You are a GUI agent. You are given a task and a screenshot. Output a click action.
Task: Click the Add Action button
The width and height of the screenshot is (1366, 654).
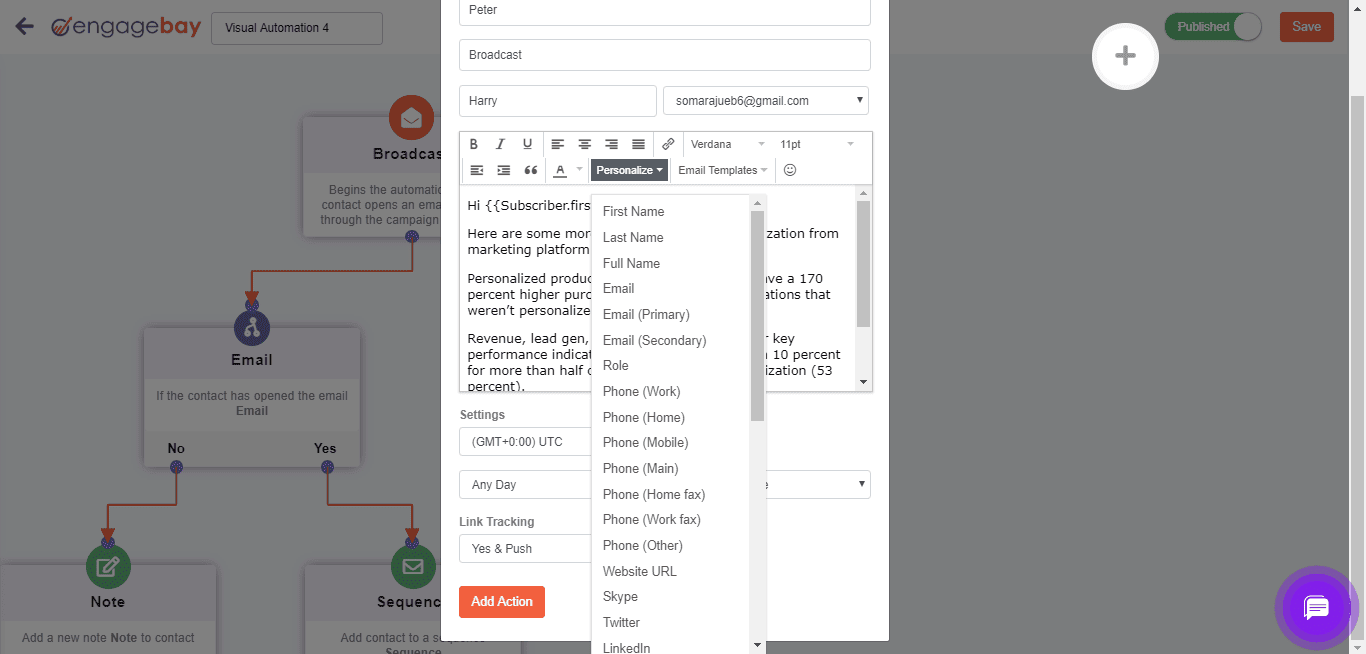coord(501,601)
